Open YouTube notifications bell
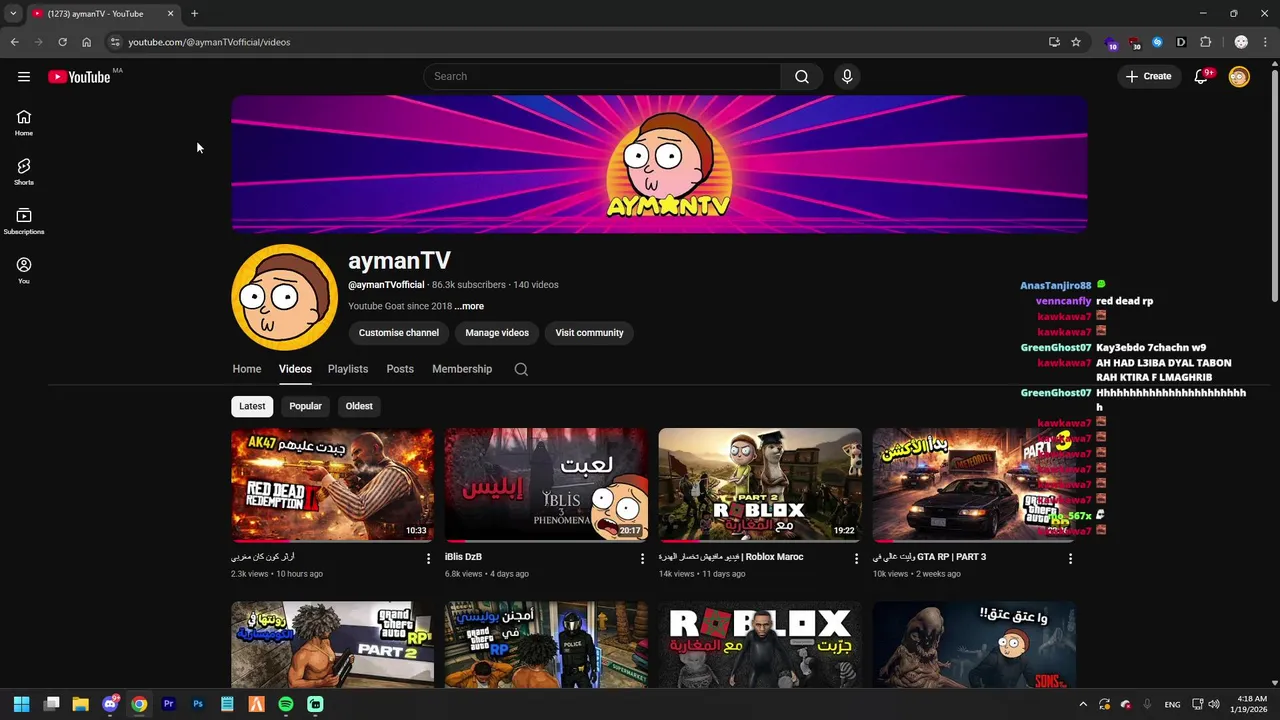Screen dimensions: 1280x720 (x=1202, y=77)
